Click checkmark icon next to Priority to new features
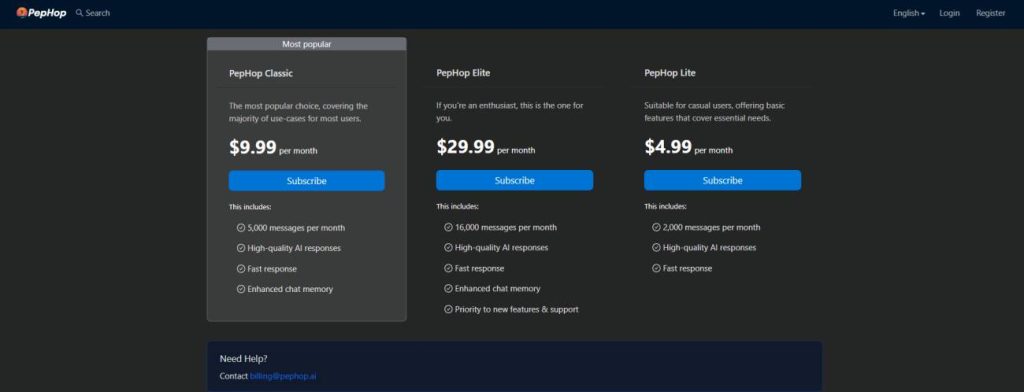The width and height of the screenshot is (1024, 392). point(449,310)
